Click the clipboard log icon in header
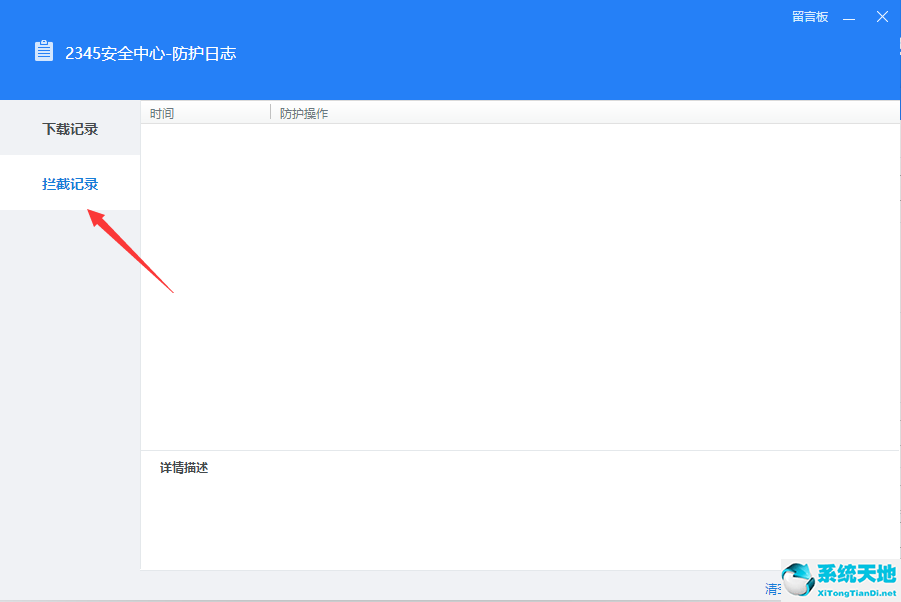The image size is (901, 602). coord(44,52)
